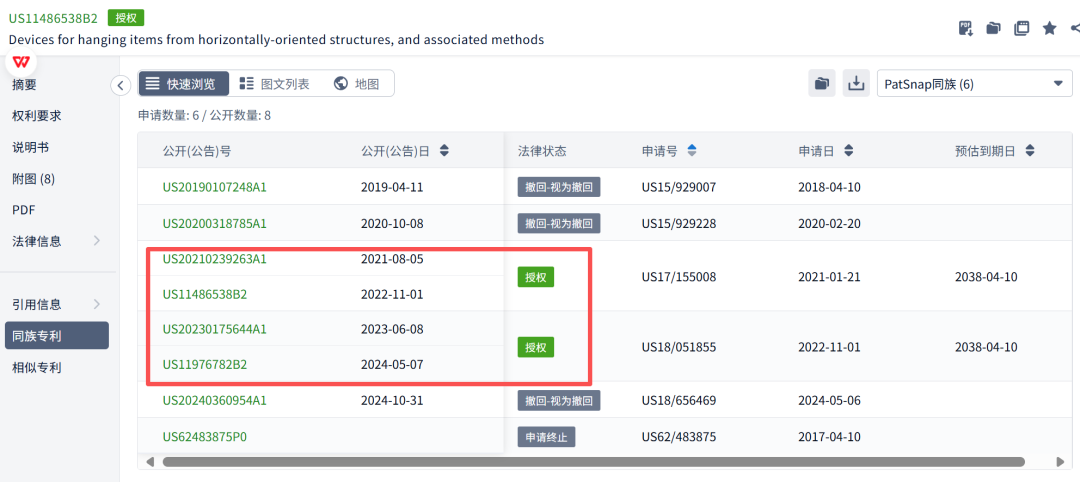Open 摘要 section in sidebar

(x=24, y=85)
